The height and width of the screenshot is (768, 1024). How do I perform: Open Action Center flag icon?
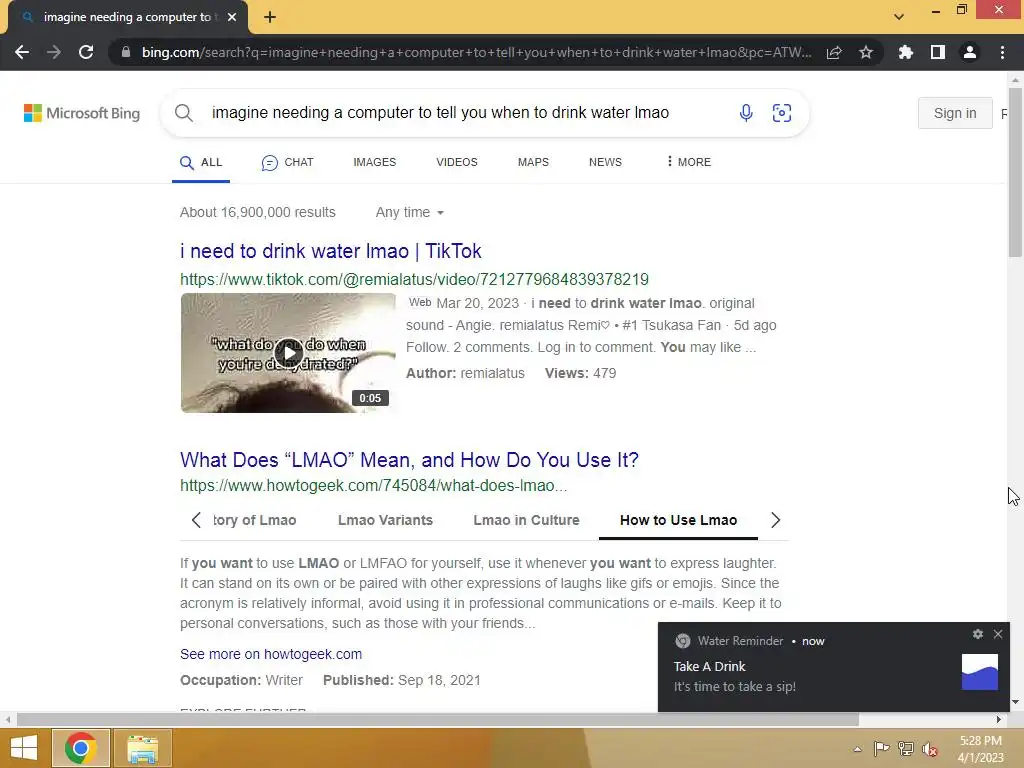pyautogui.click(x=881, y=749)
